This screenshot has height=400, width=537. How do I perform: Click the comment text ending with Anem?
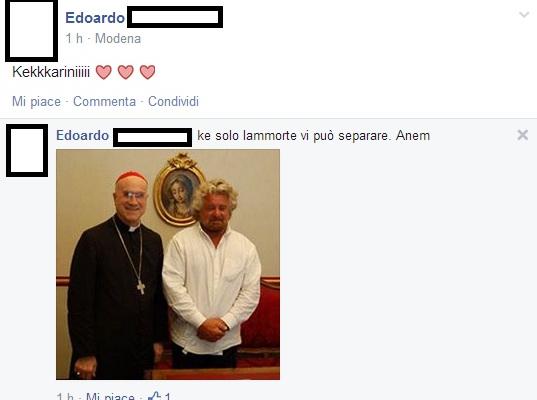[313, 136]
